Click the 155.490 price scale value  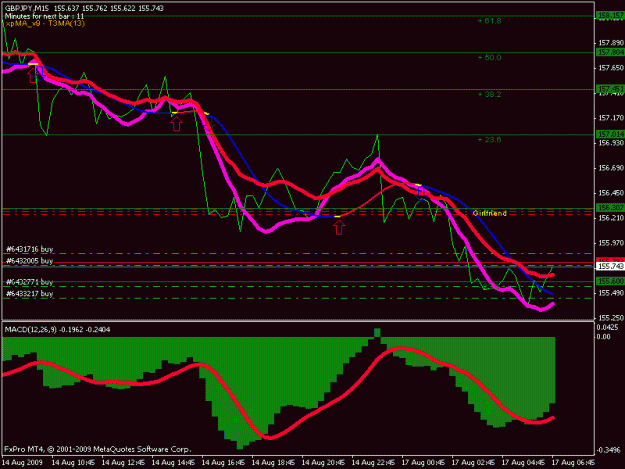[611, 293]
